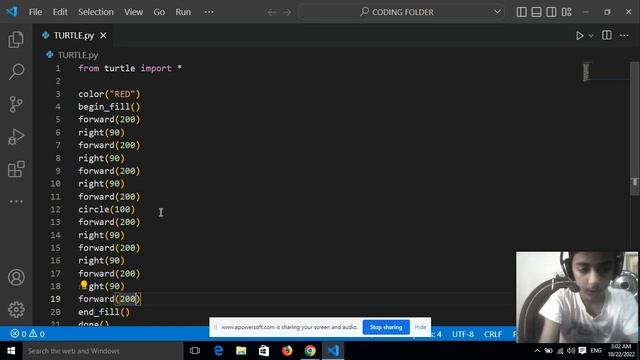Close the TURTLE.py tab
The image size is (640, 360).
tap(103, 36)
